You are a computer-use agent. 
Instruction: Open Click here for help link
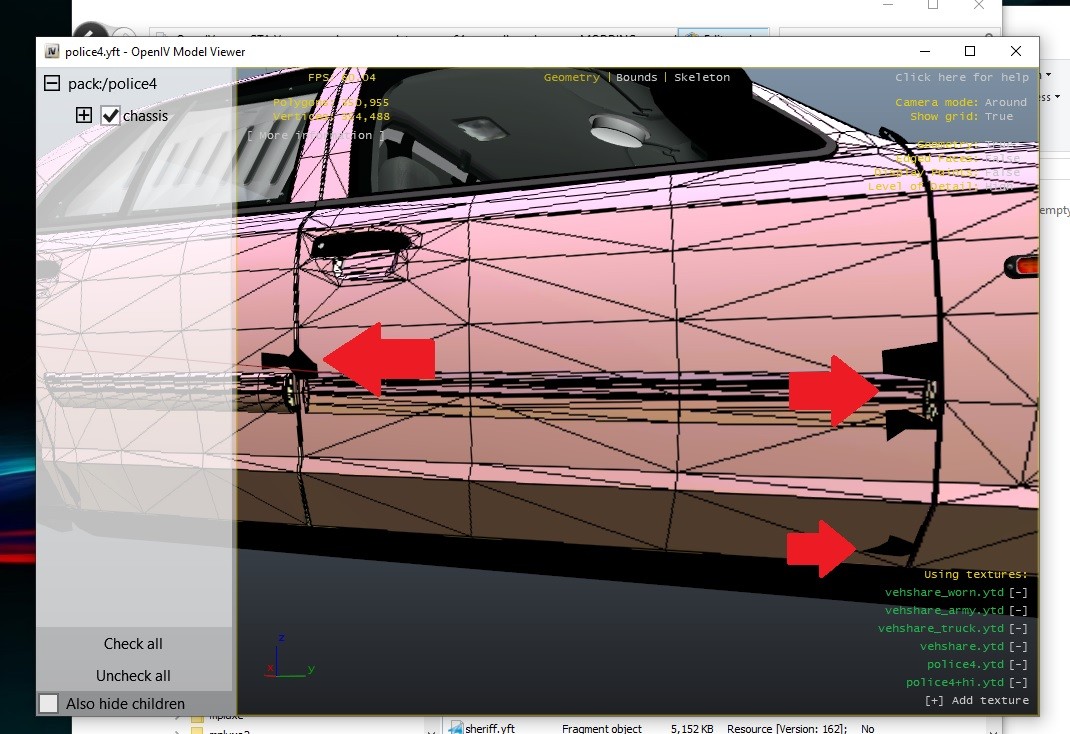pyautogui.click(x=962, y=77)
